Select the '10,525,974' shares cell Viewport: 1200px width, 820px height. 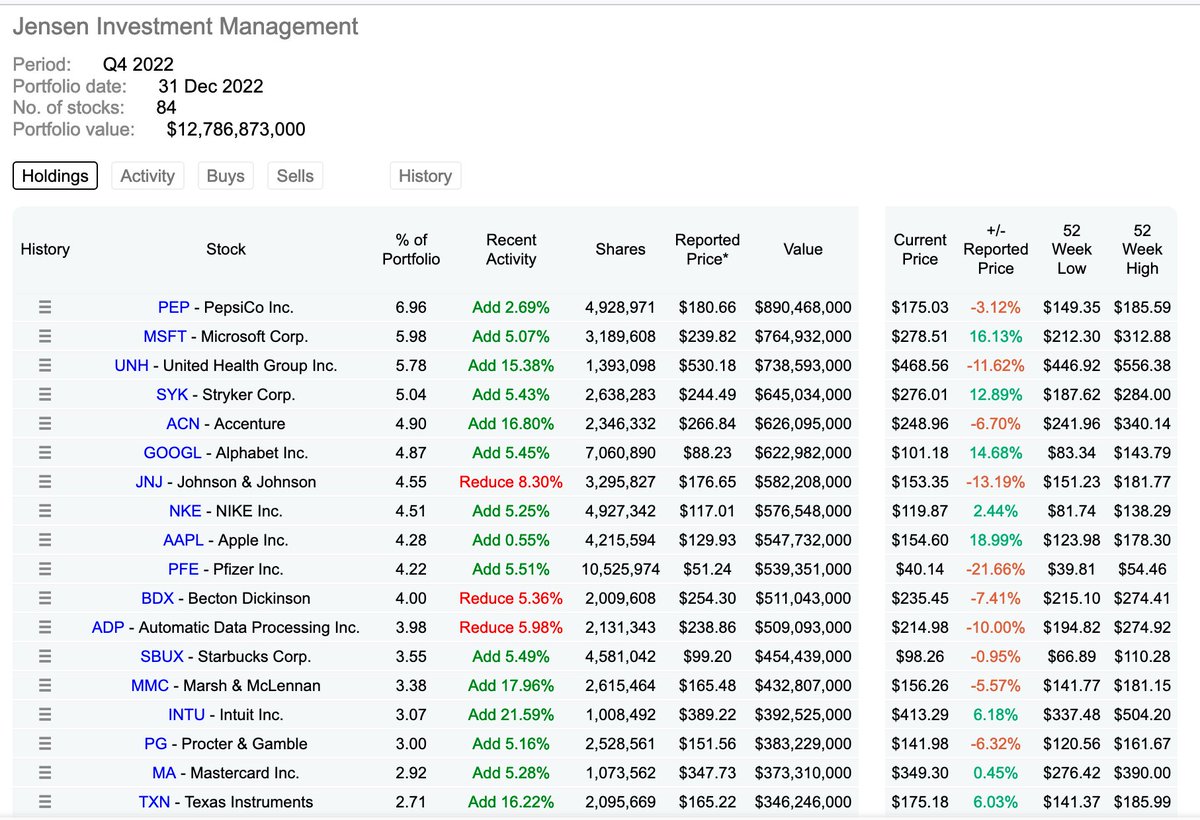point(620,569)
